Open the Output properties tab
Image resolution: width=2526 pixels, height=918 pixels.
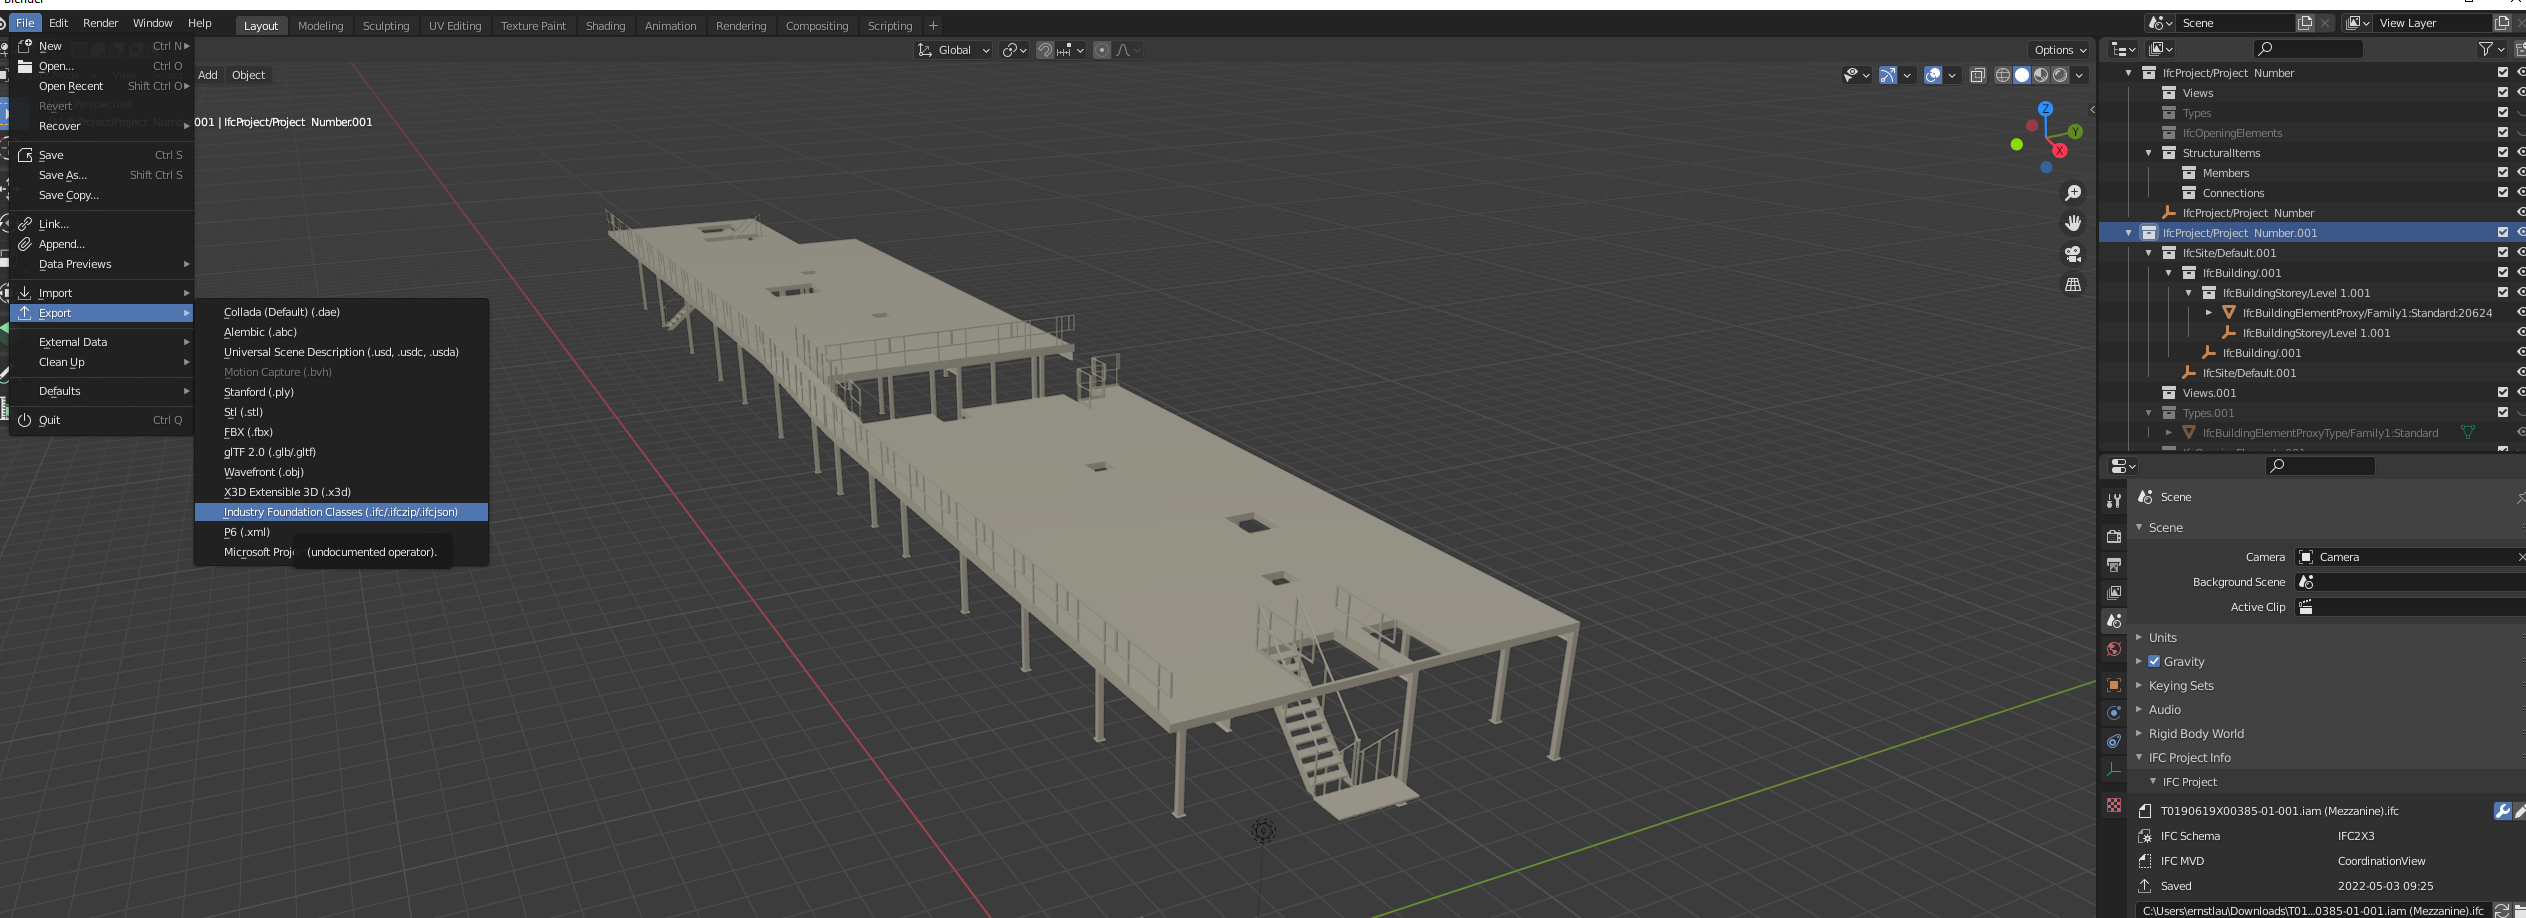(x=2113, y=564)
